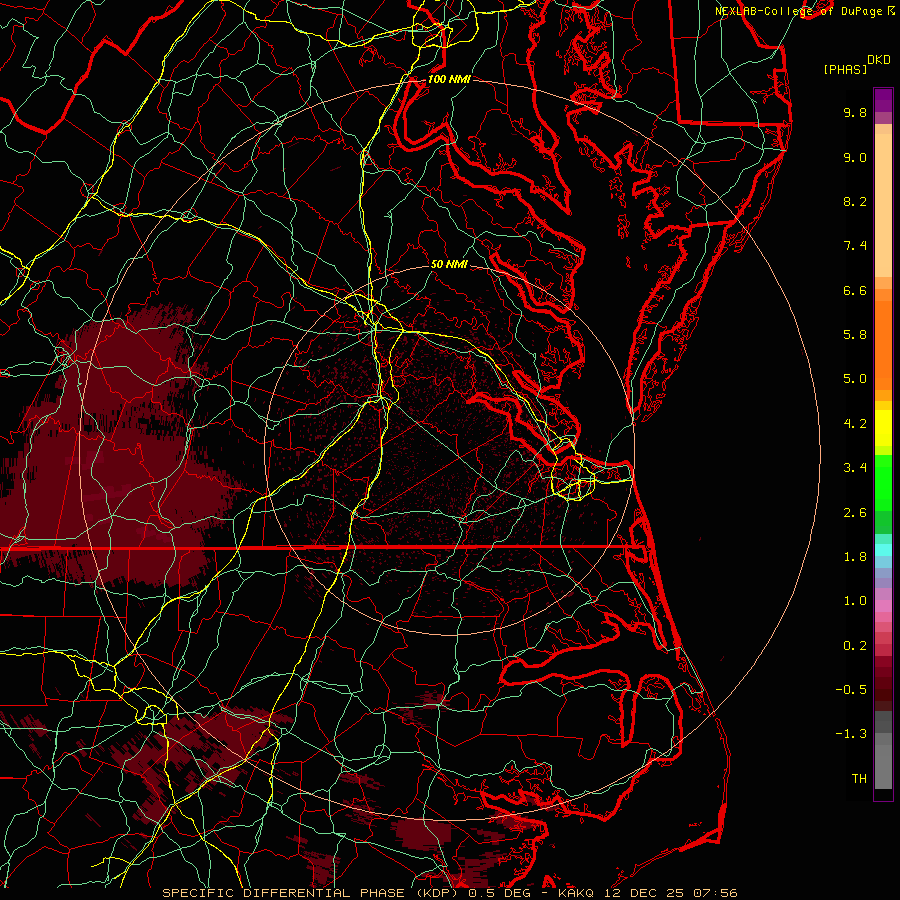Click the 7.4 value on the color scale

click(x=855, y=246)
